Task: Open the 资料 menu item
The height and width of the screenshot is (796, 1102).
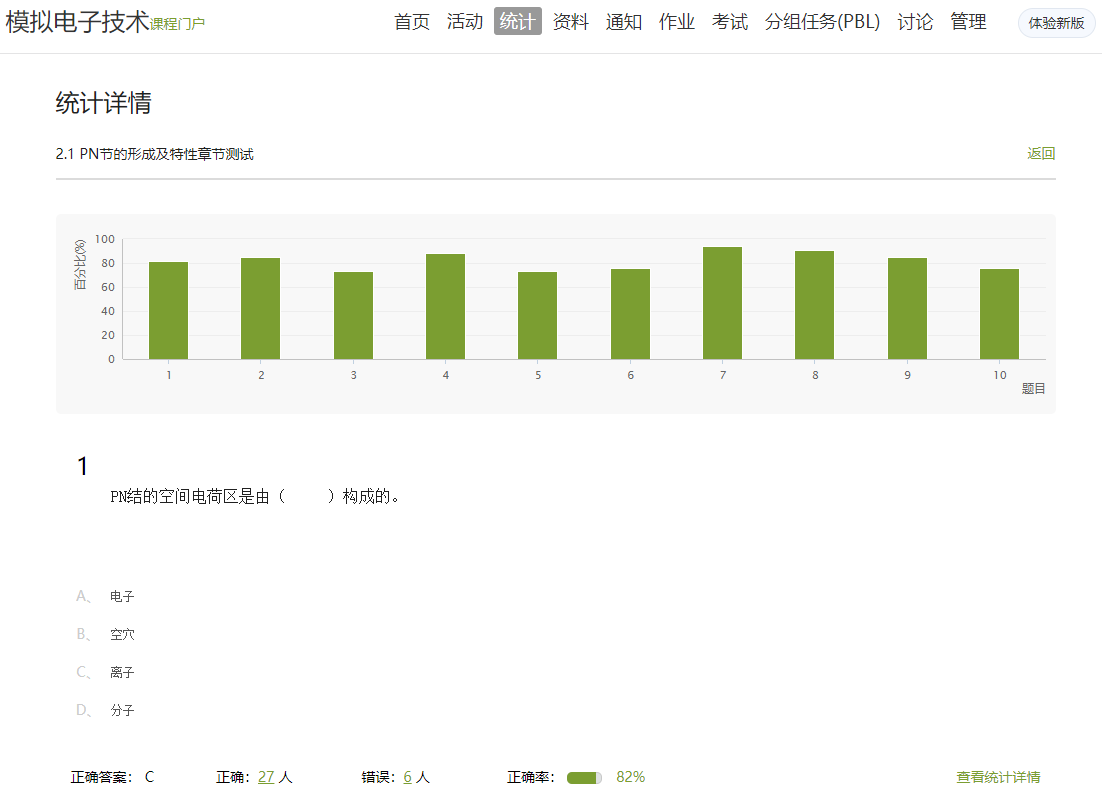Action: (571, 22)
